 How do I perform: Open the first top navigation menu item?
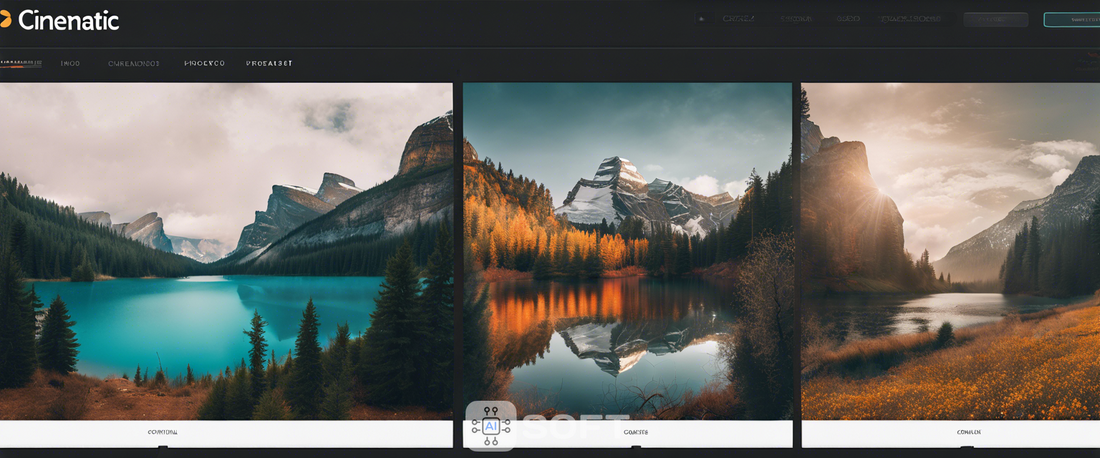tap(739, 19)
